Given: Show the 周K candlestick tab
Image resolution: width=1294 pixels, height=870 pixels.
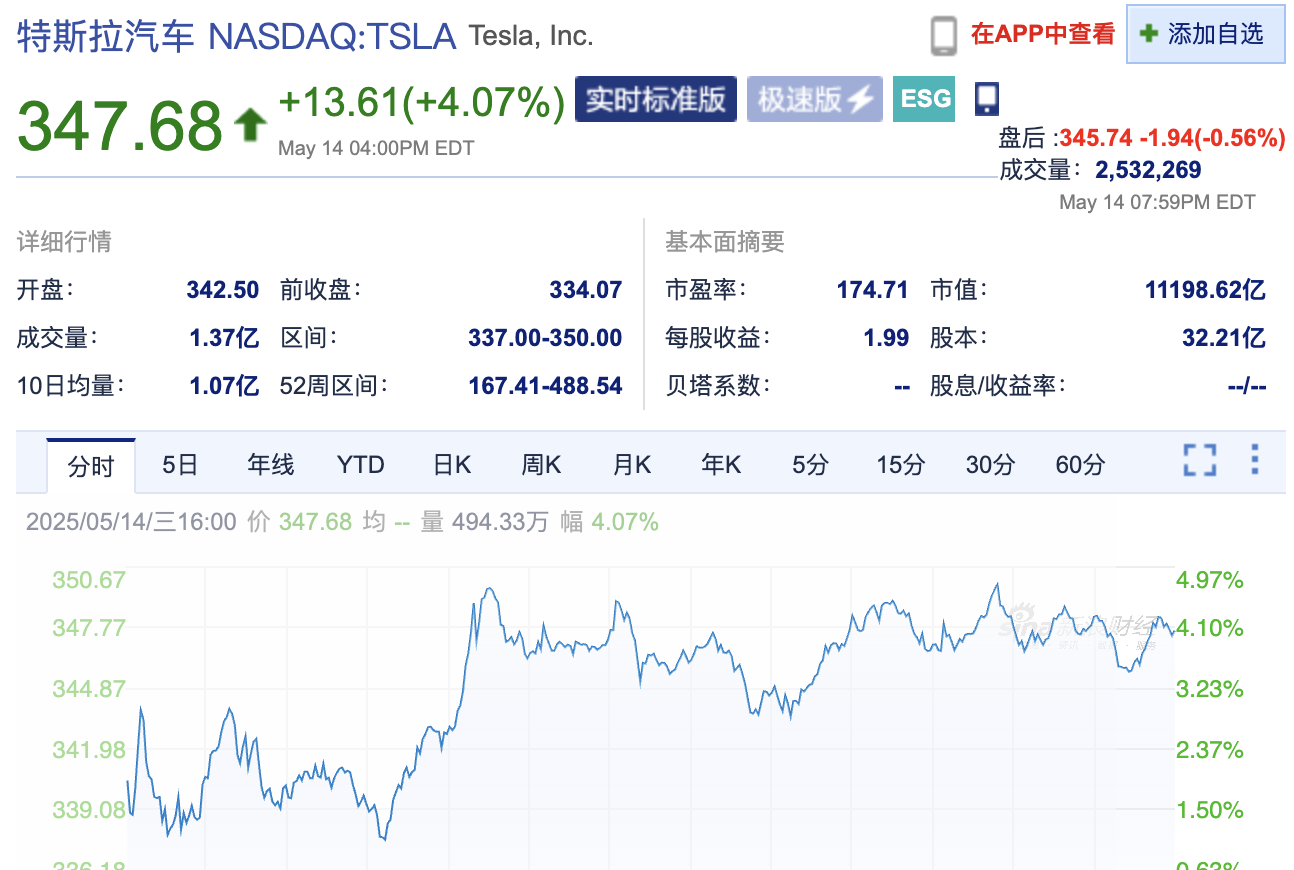Looking at the screenshot, I should (x=541, y=464).
